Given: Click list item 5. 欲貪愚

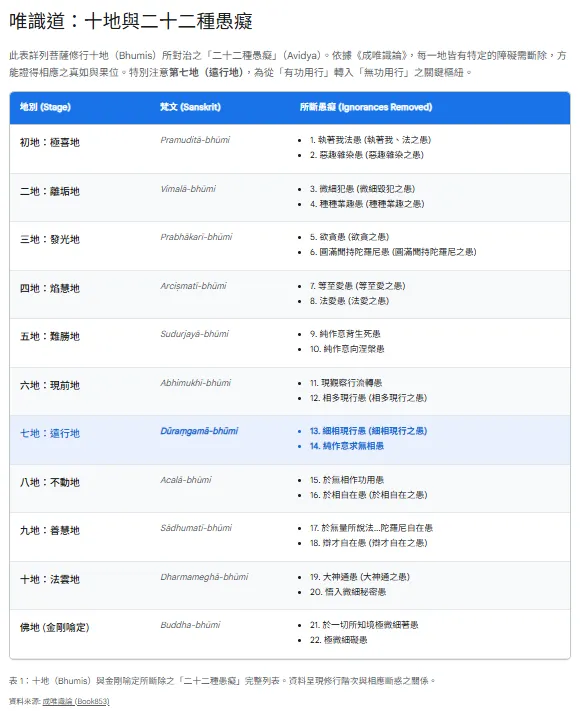Looking at the screenshot, I should [349, 237].
